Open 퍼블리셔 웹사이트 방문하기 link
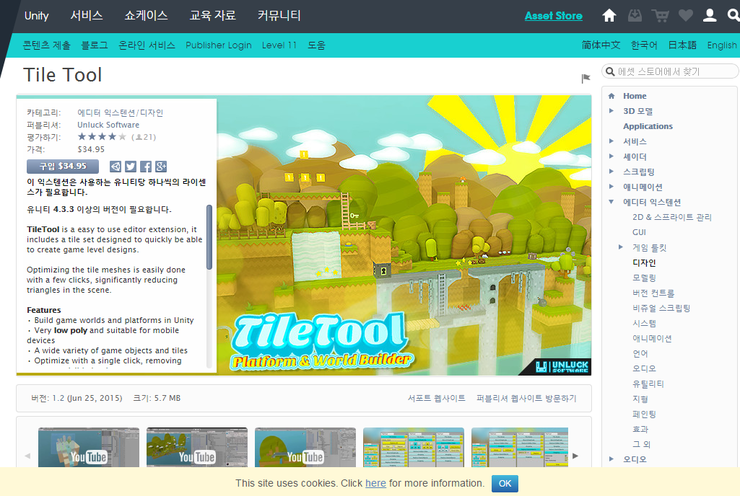 click(x=527, y=398)
